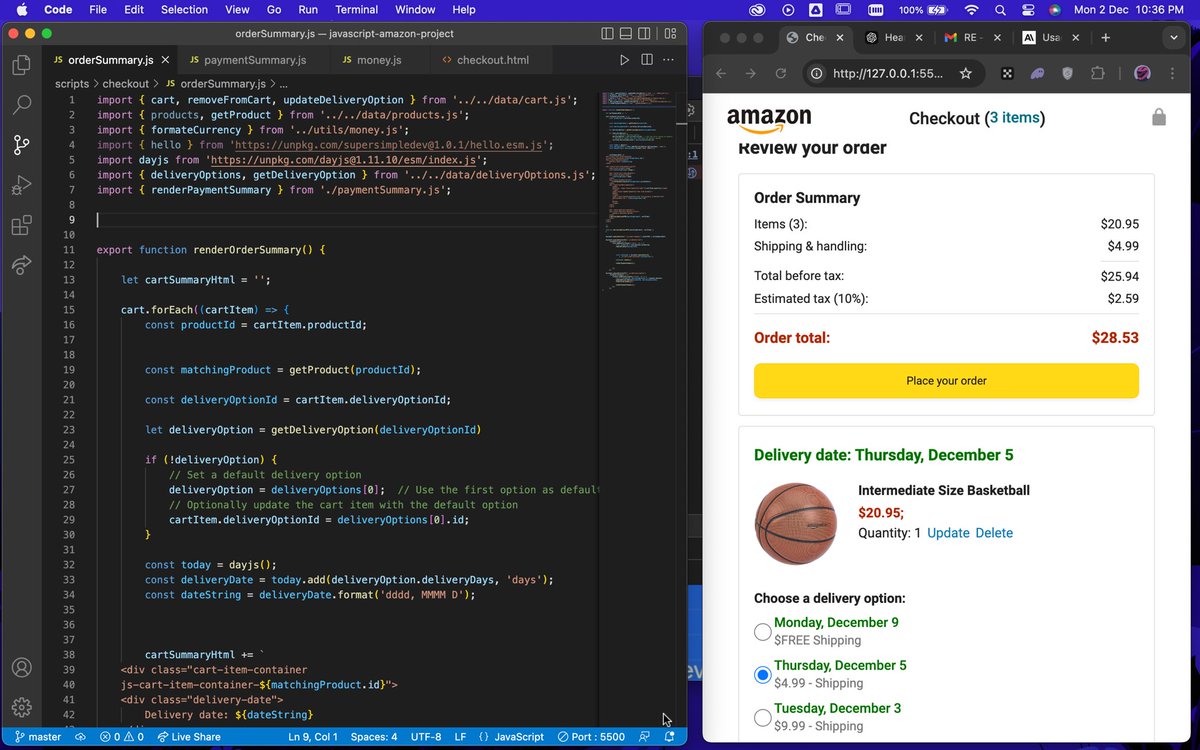The width and height of the screenshot is (1200, 750).
Task: Close the orderSummary.js editor tab
Action: click(165, 60)
